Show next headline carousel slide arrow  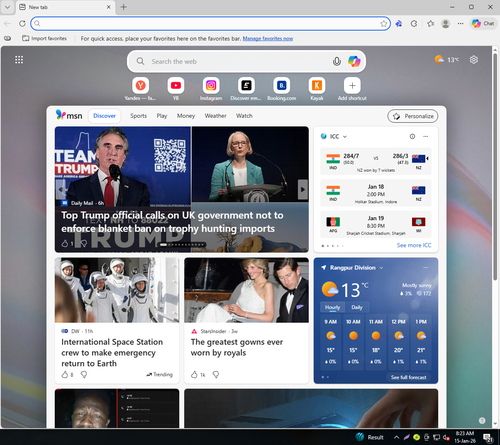click(x=302, y=189)
